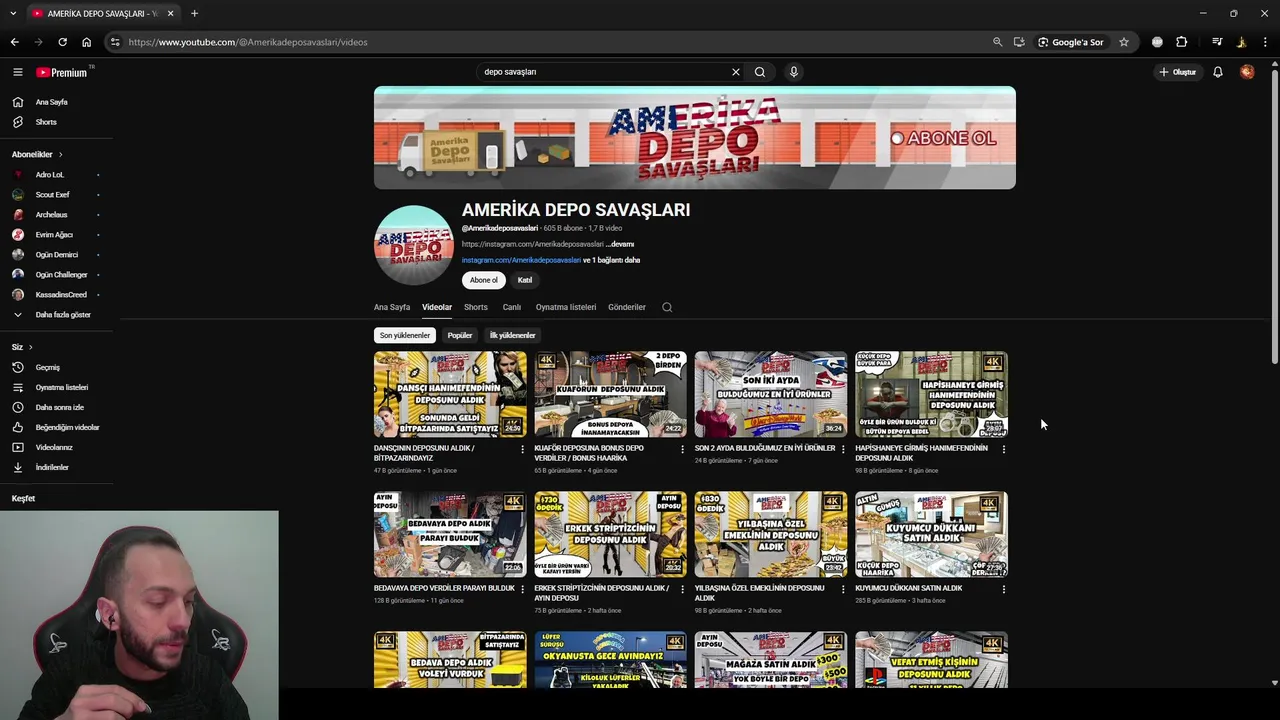Click the Katıl join button

(x=525, y=280)
